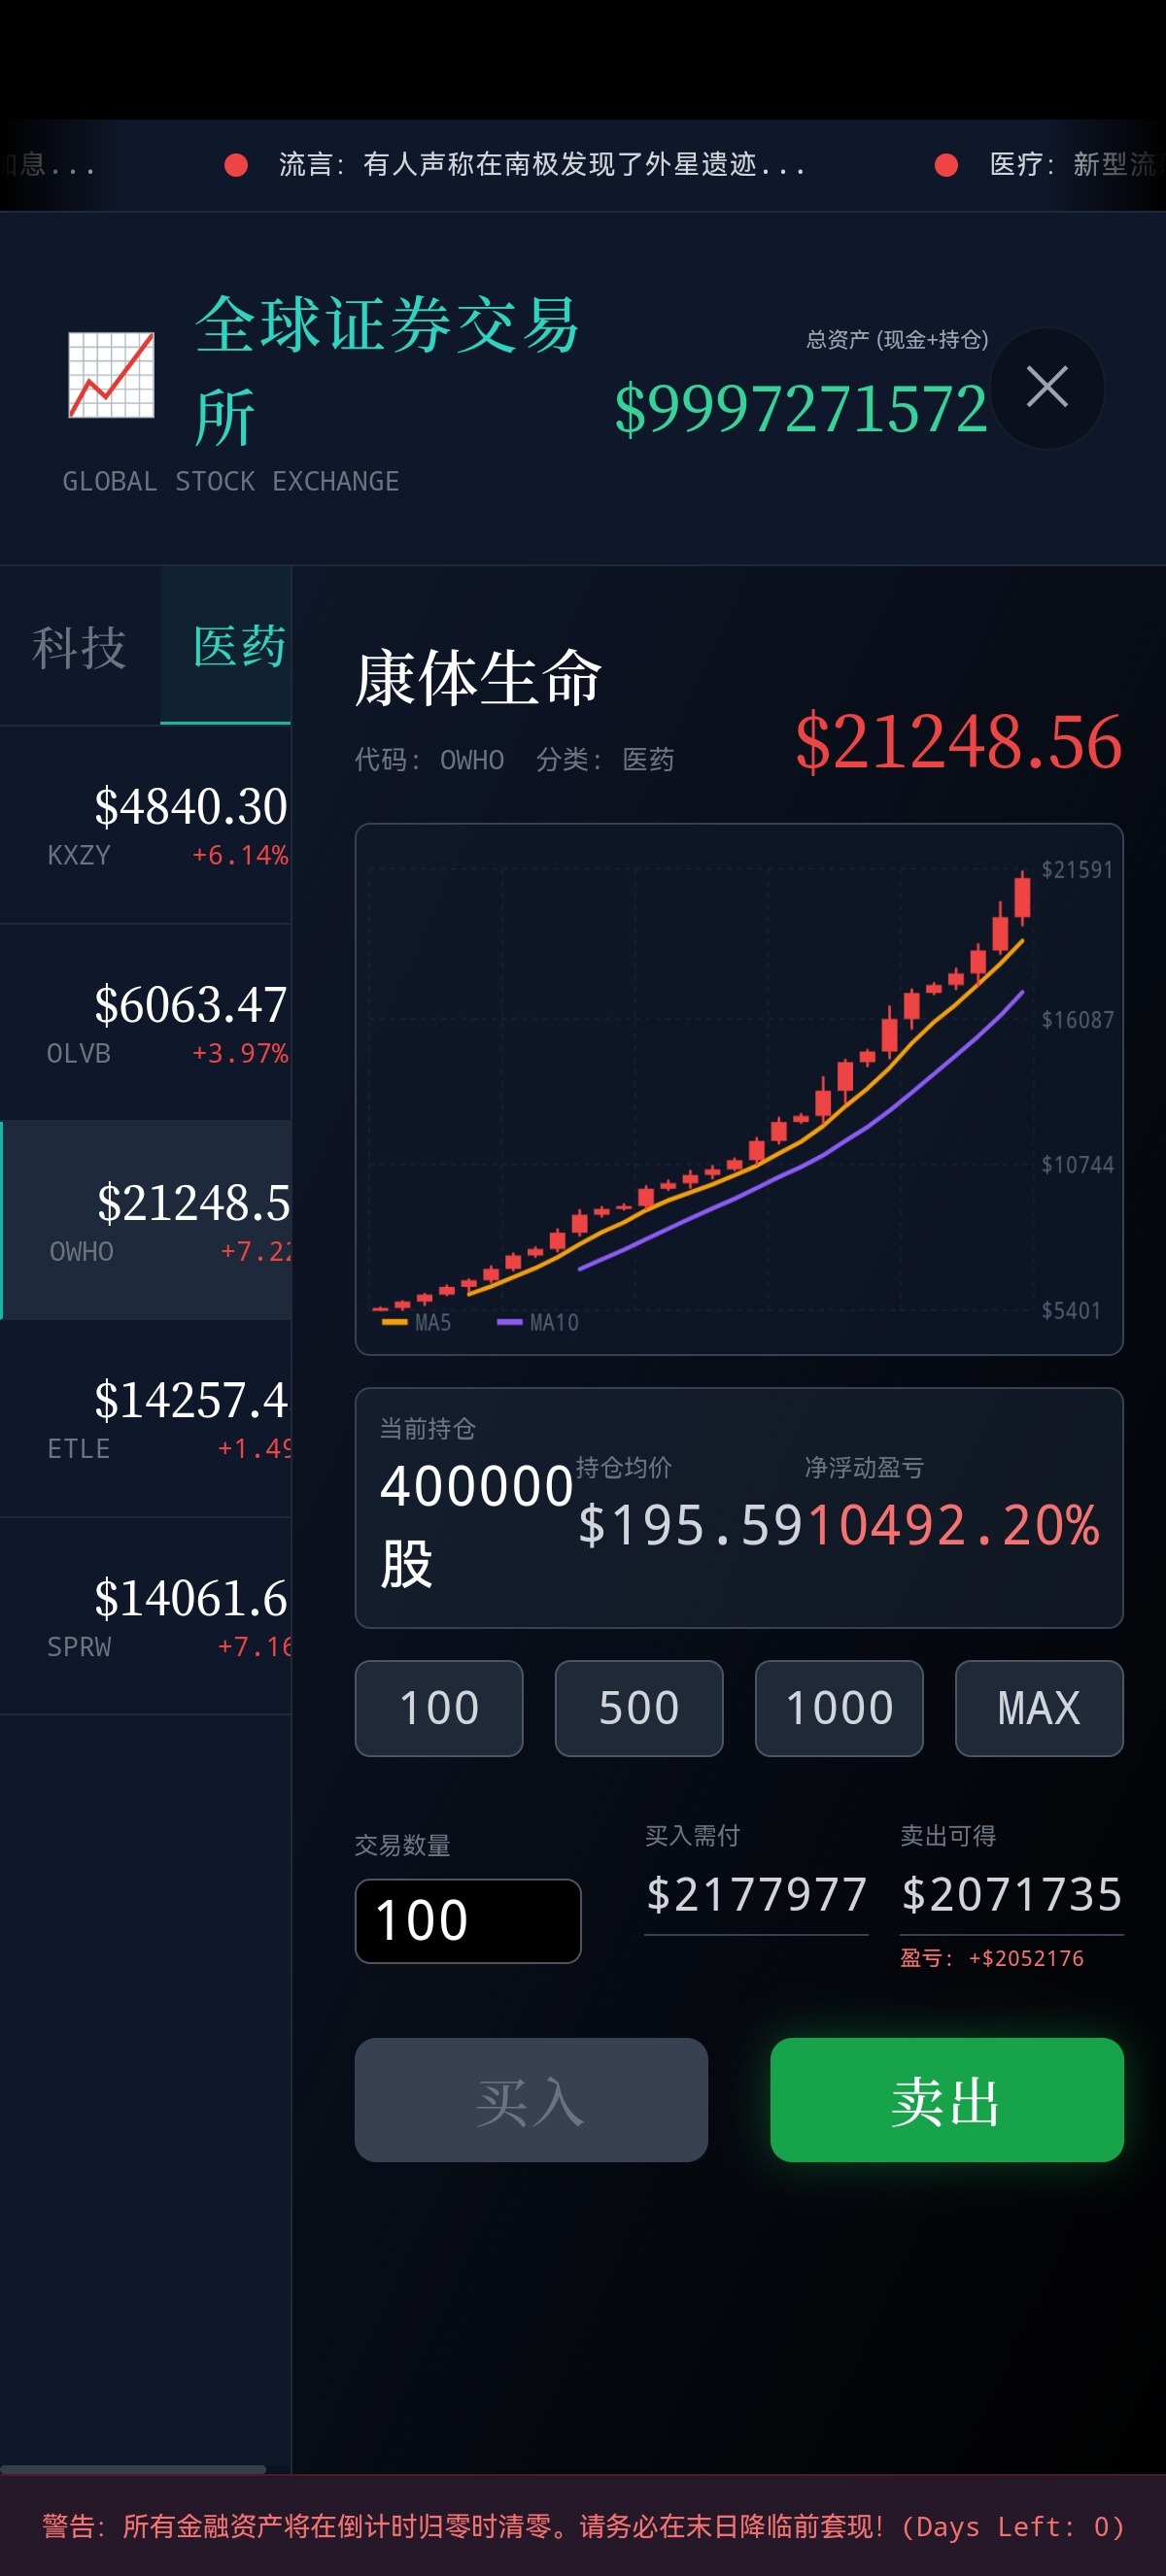Click the 盈亏 +$2052176 text

(x=992, y=1958)
